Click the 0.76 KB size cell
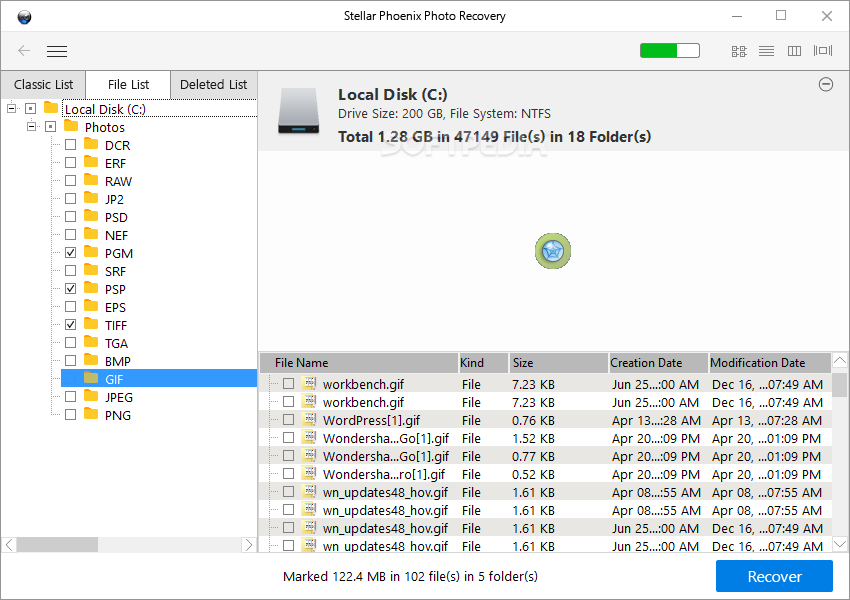Screen dimensions: 850x600 pyautogui.click(x=533, y=420)
